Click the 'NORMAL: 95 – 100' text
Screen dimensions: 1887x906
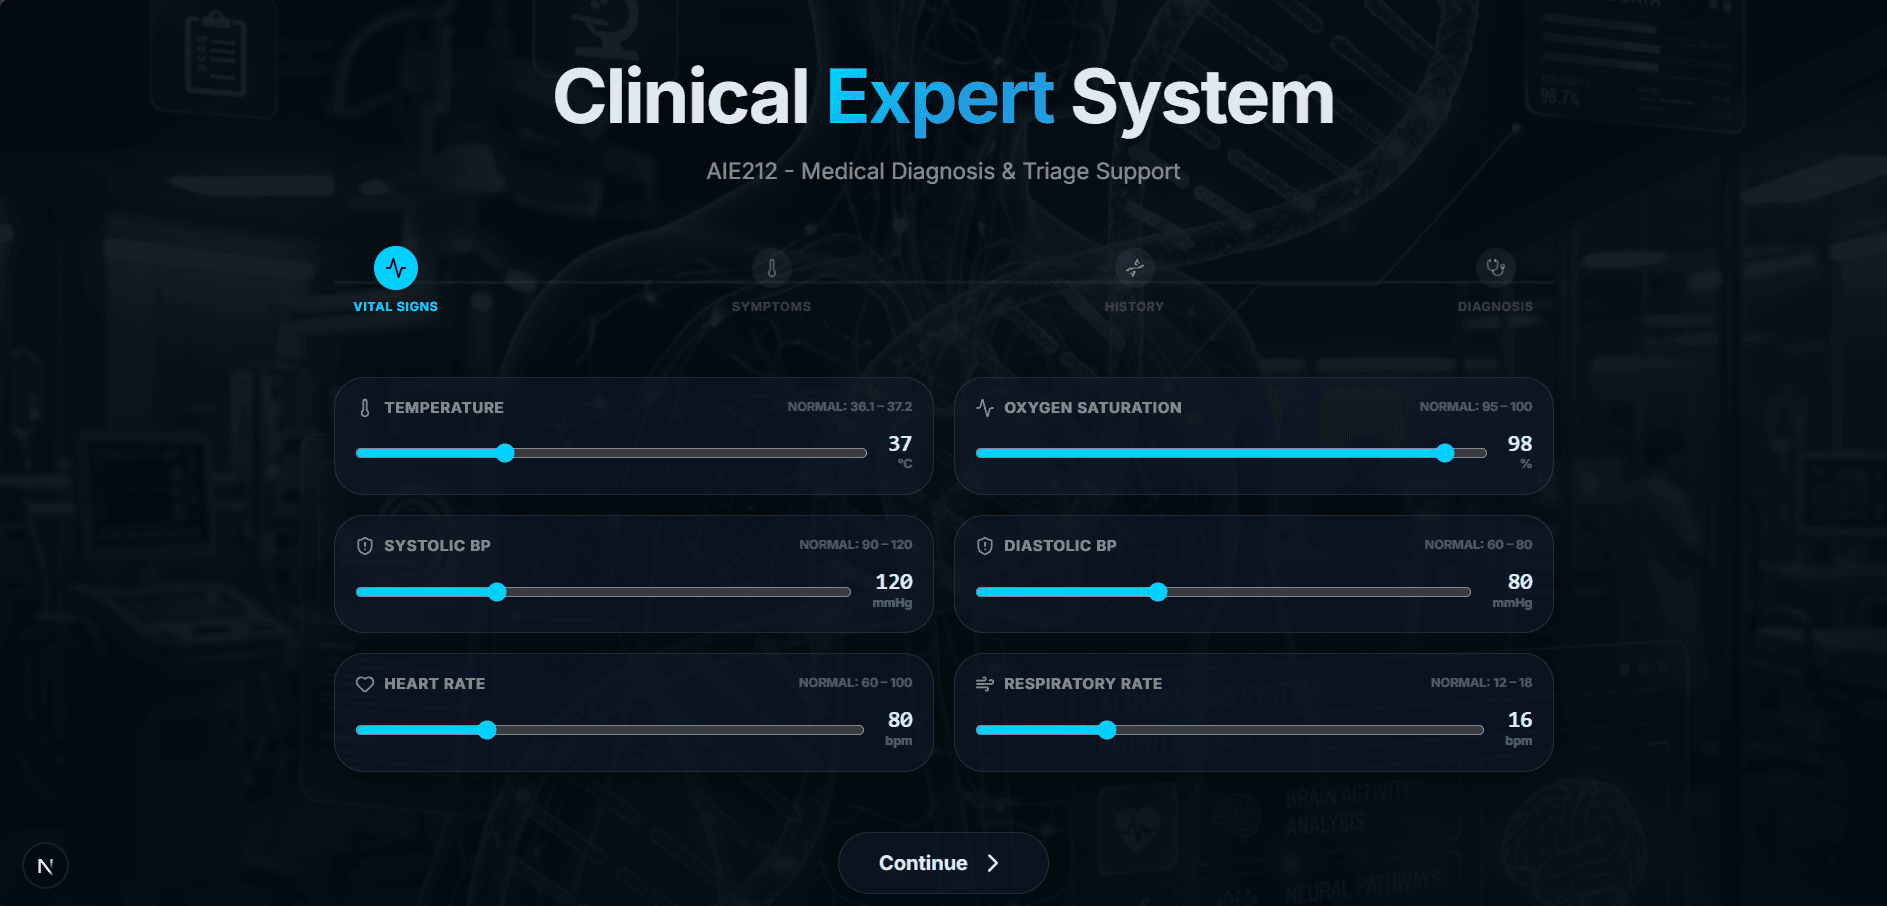pyautogui.click(x=1476, y=407)
